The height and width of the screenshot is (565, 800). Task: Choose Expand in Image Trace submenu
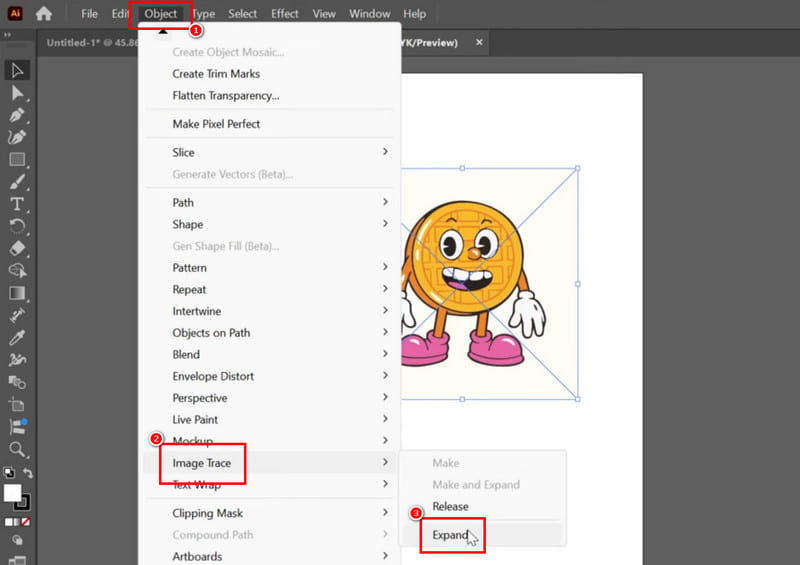coord(450,535)
